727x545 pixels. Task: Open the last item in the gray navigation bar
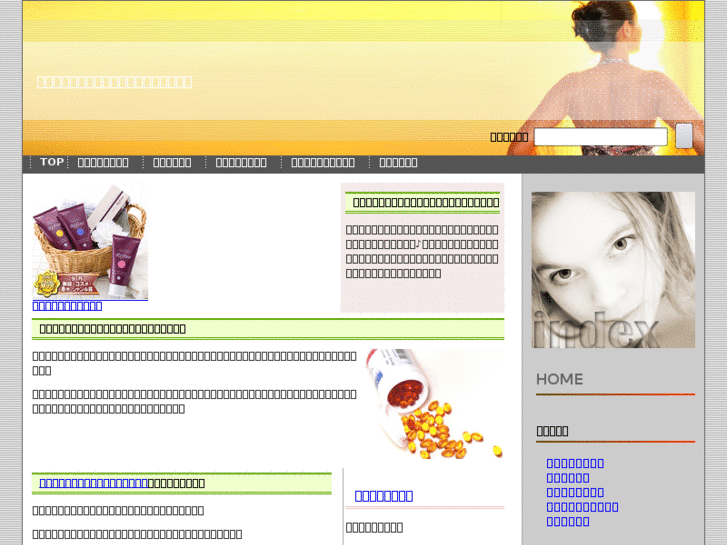point(398,162)
